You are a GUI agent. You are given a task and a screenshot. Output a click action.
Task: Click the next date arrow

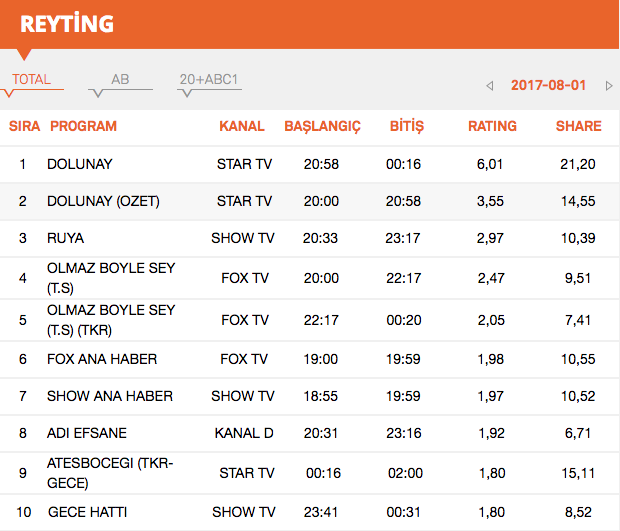click(x=609, y=86)
